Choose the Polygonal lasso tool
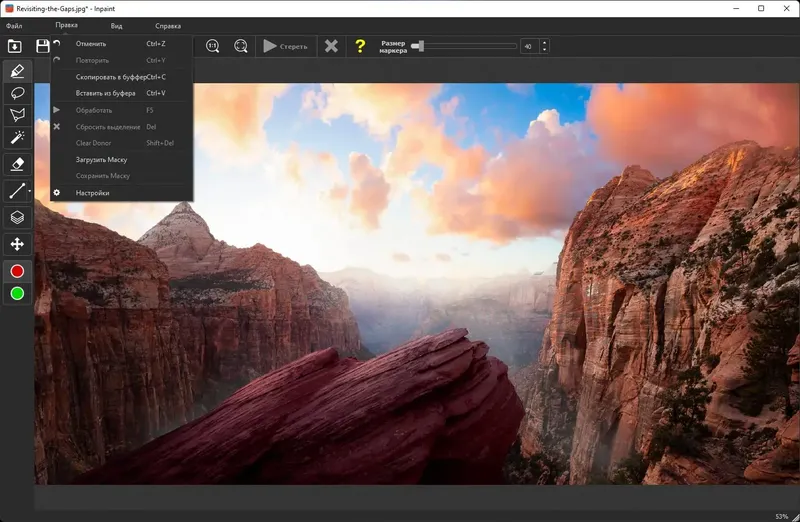 click(x=17, y=115)
